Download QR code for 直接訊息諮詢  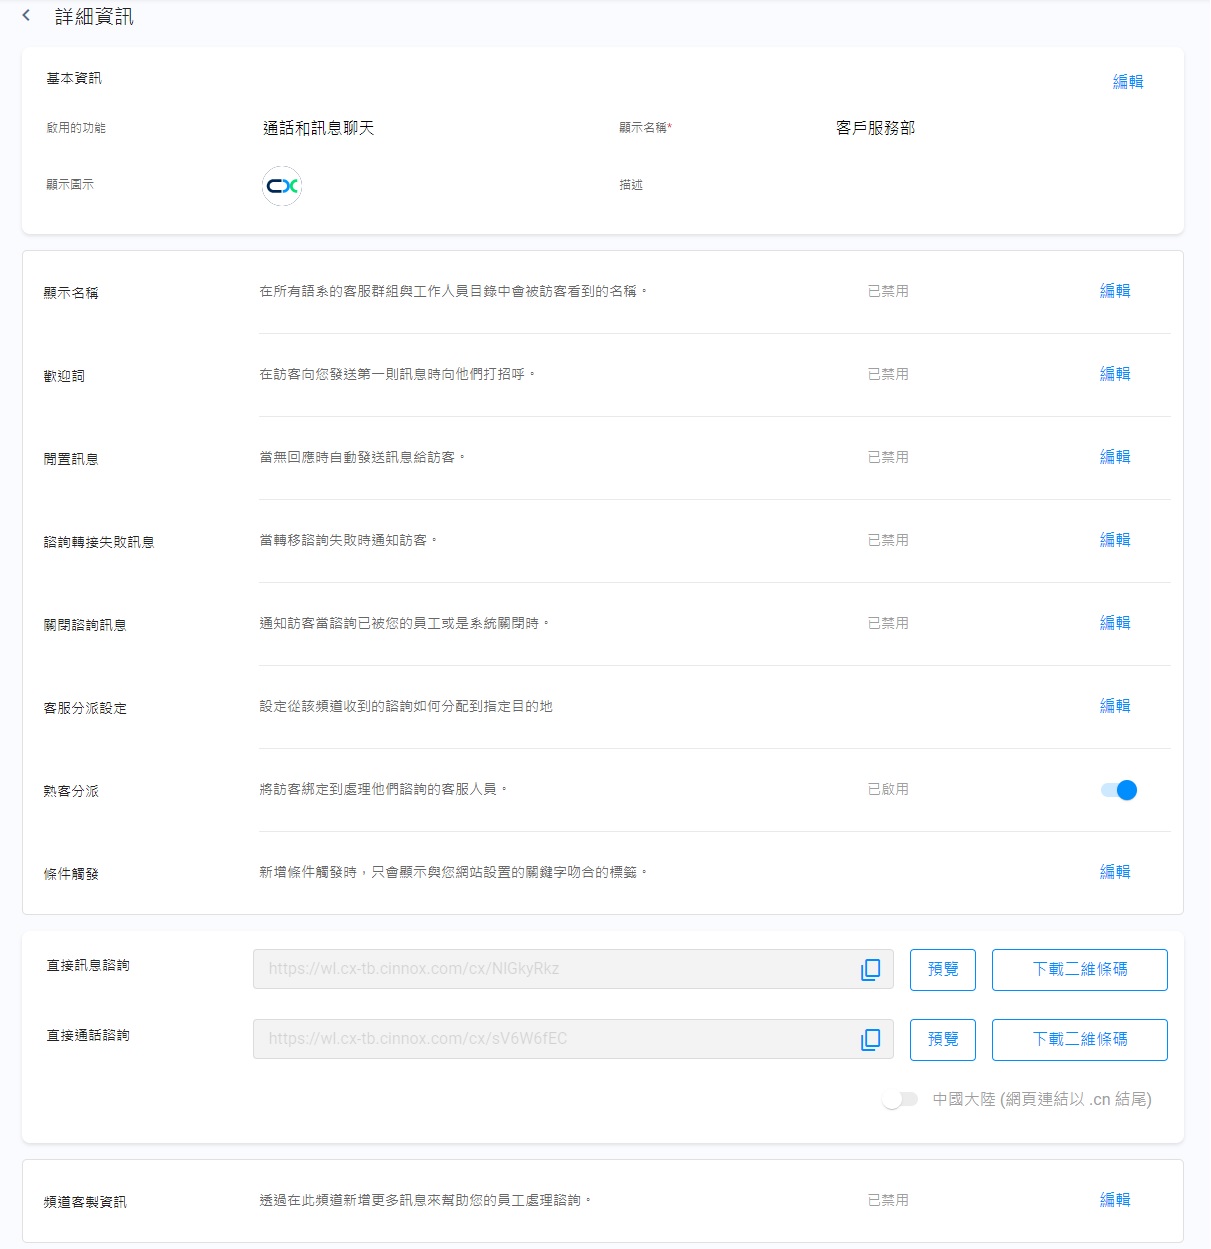[x=1080, y=970]
